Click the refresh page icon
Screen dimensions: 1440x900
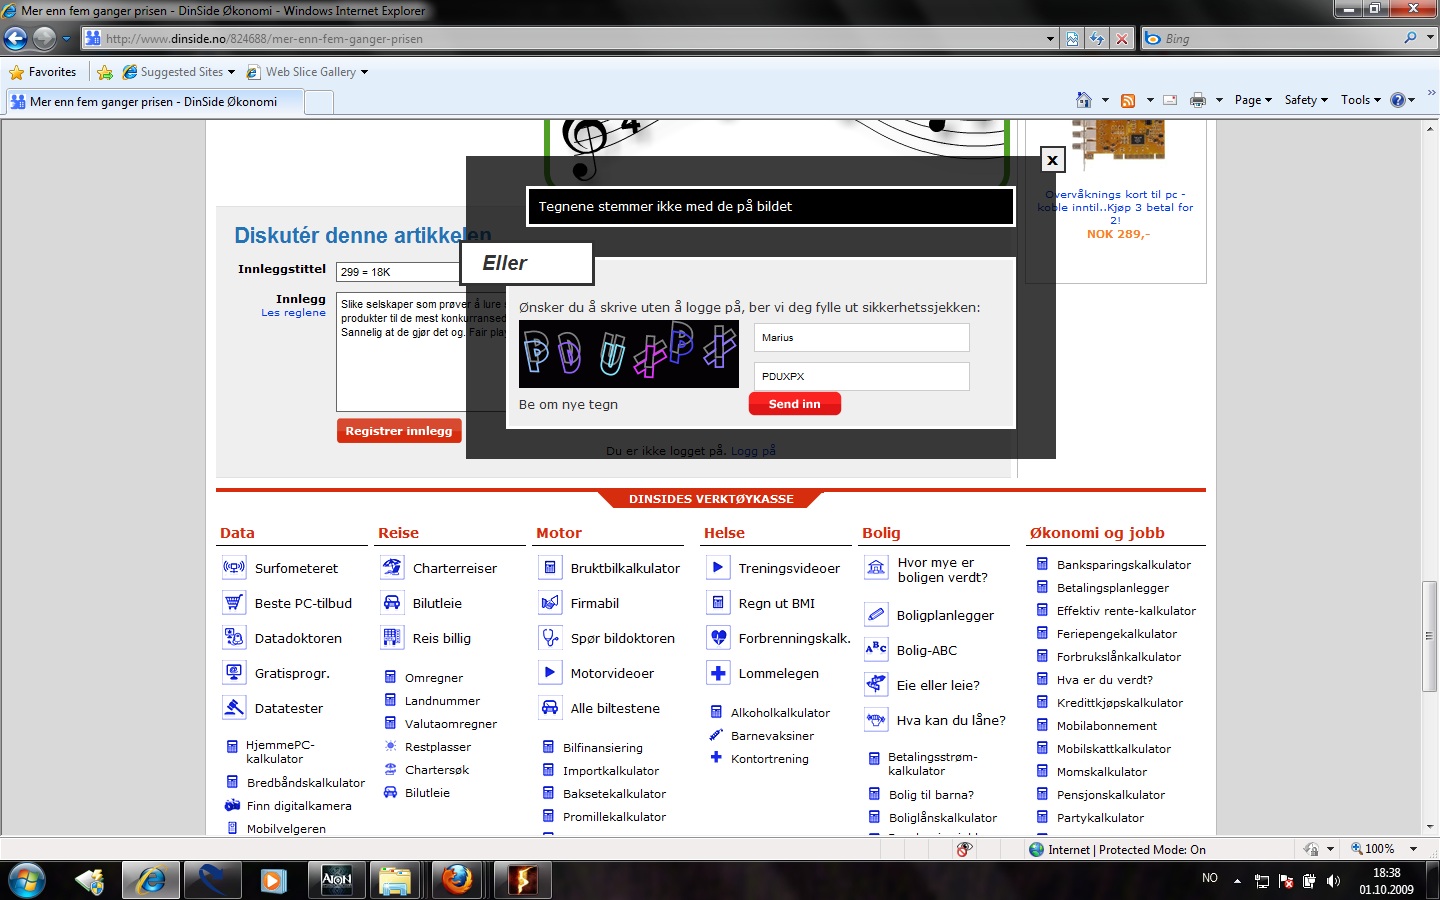coord(1097,39)
